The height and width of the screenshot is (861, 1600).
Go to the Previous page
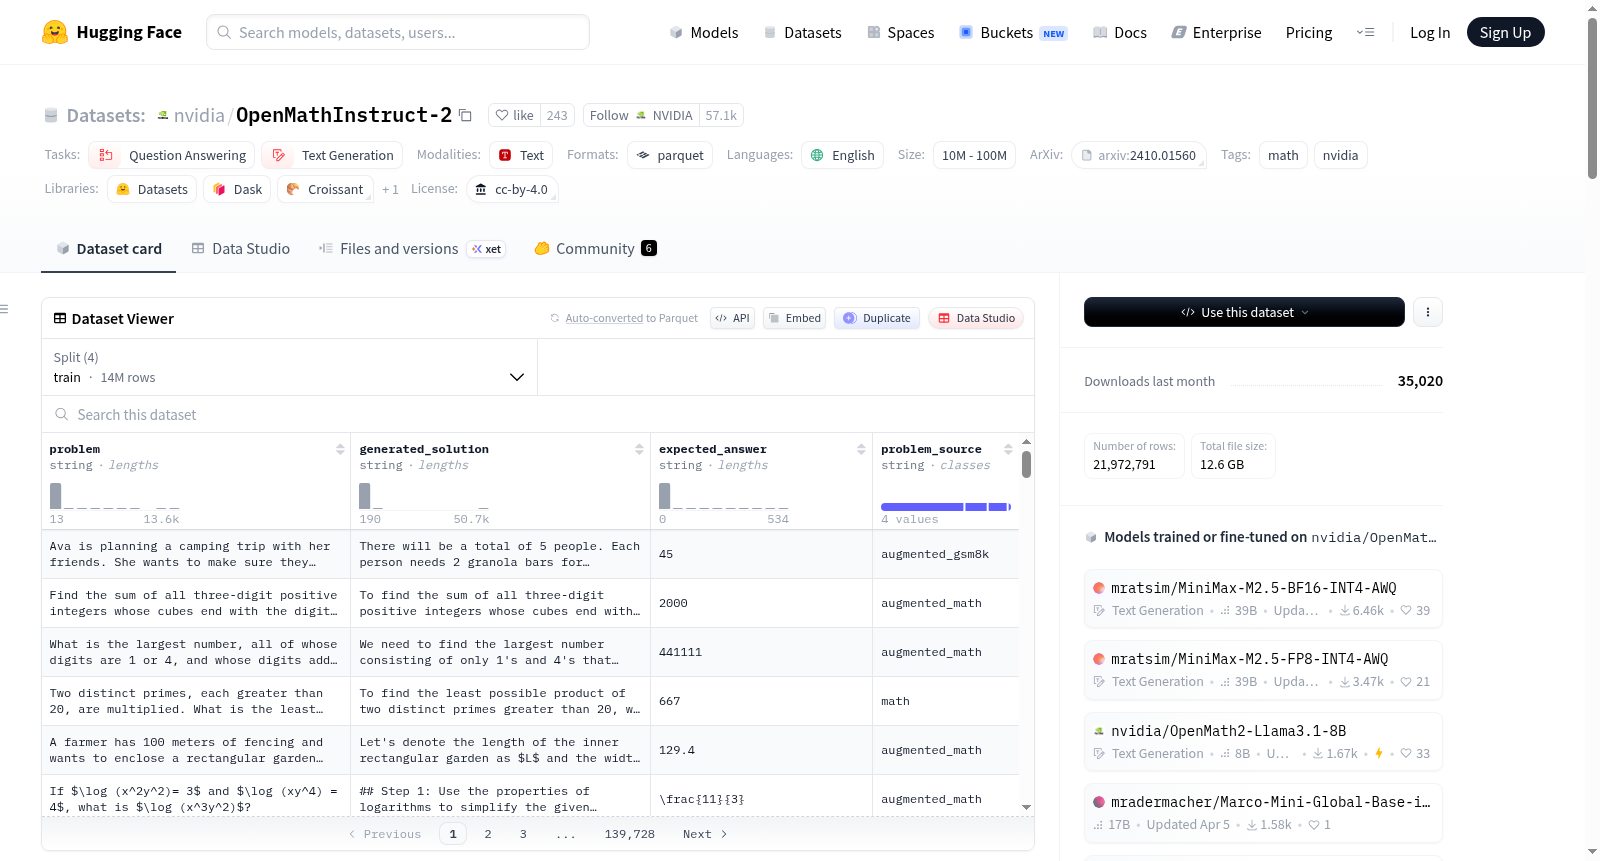pyautogui.click(x=385, y=834)
